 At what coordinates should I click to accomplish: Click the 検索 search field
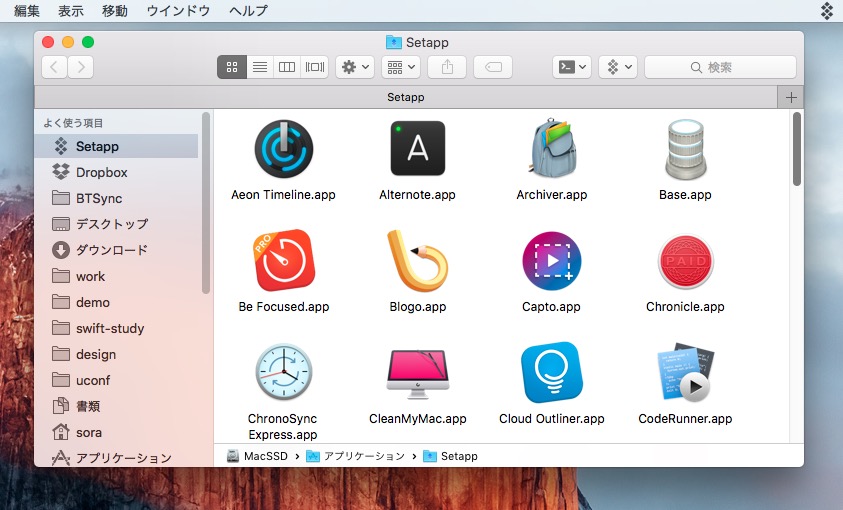(720, 67)
